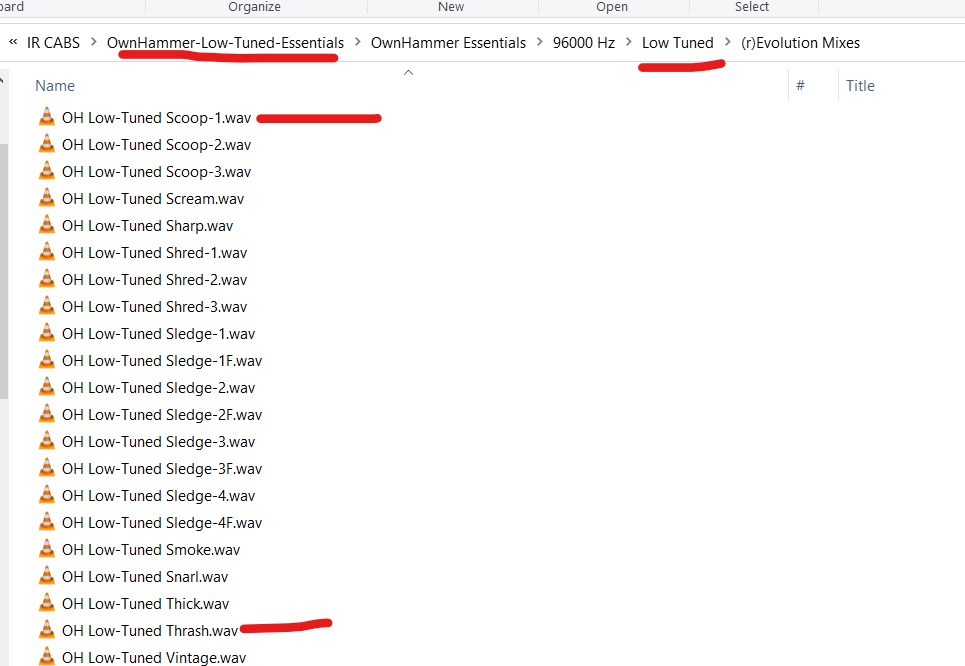Select file OH Low-Tuned Shred-2.wav
Screen dimensions: 965x666
tap(154, 280)
